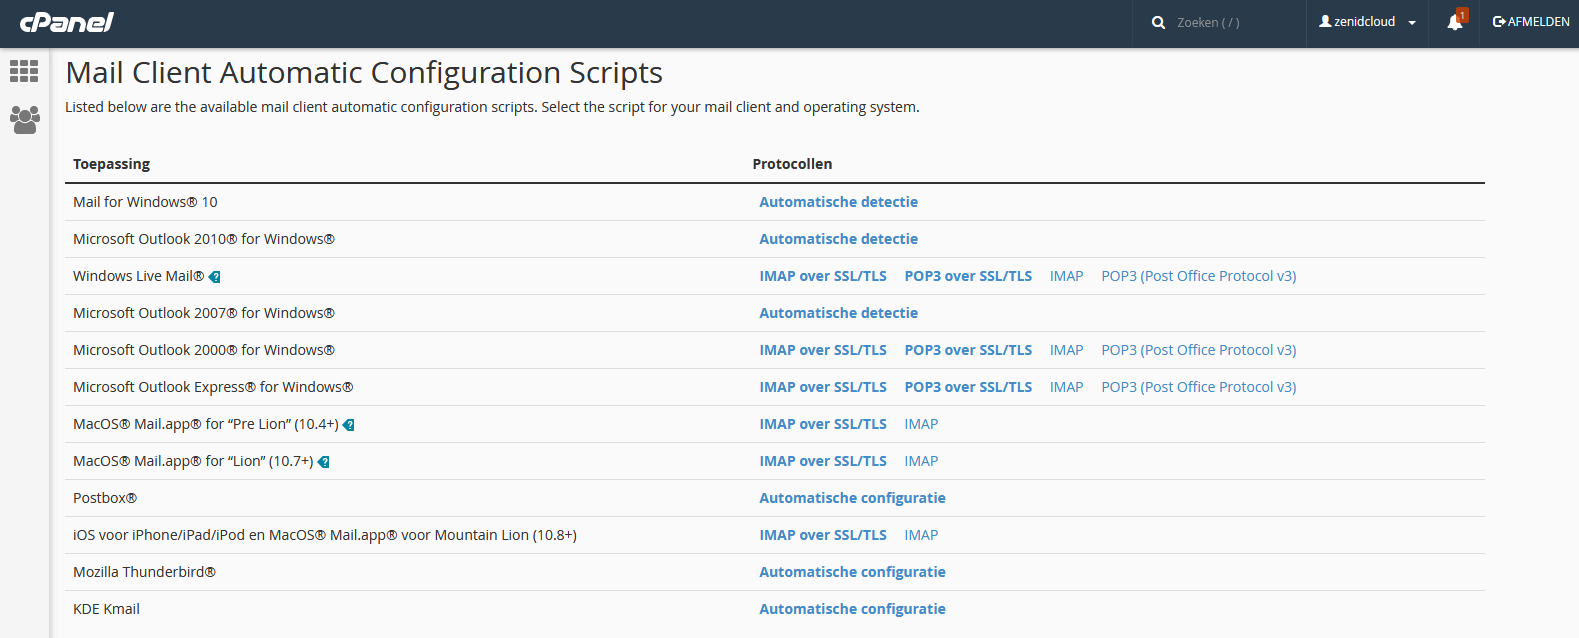Select POP3 over SSL/TLS for Windows Live Mail
Screen dimensions: 1579x638
click(x=968, y=276)
